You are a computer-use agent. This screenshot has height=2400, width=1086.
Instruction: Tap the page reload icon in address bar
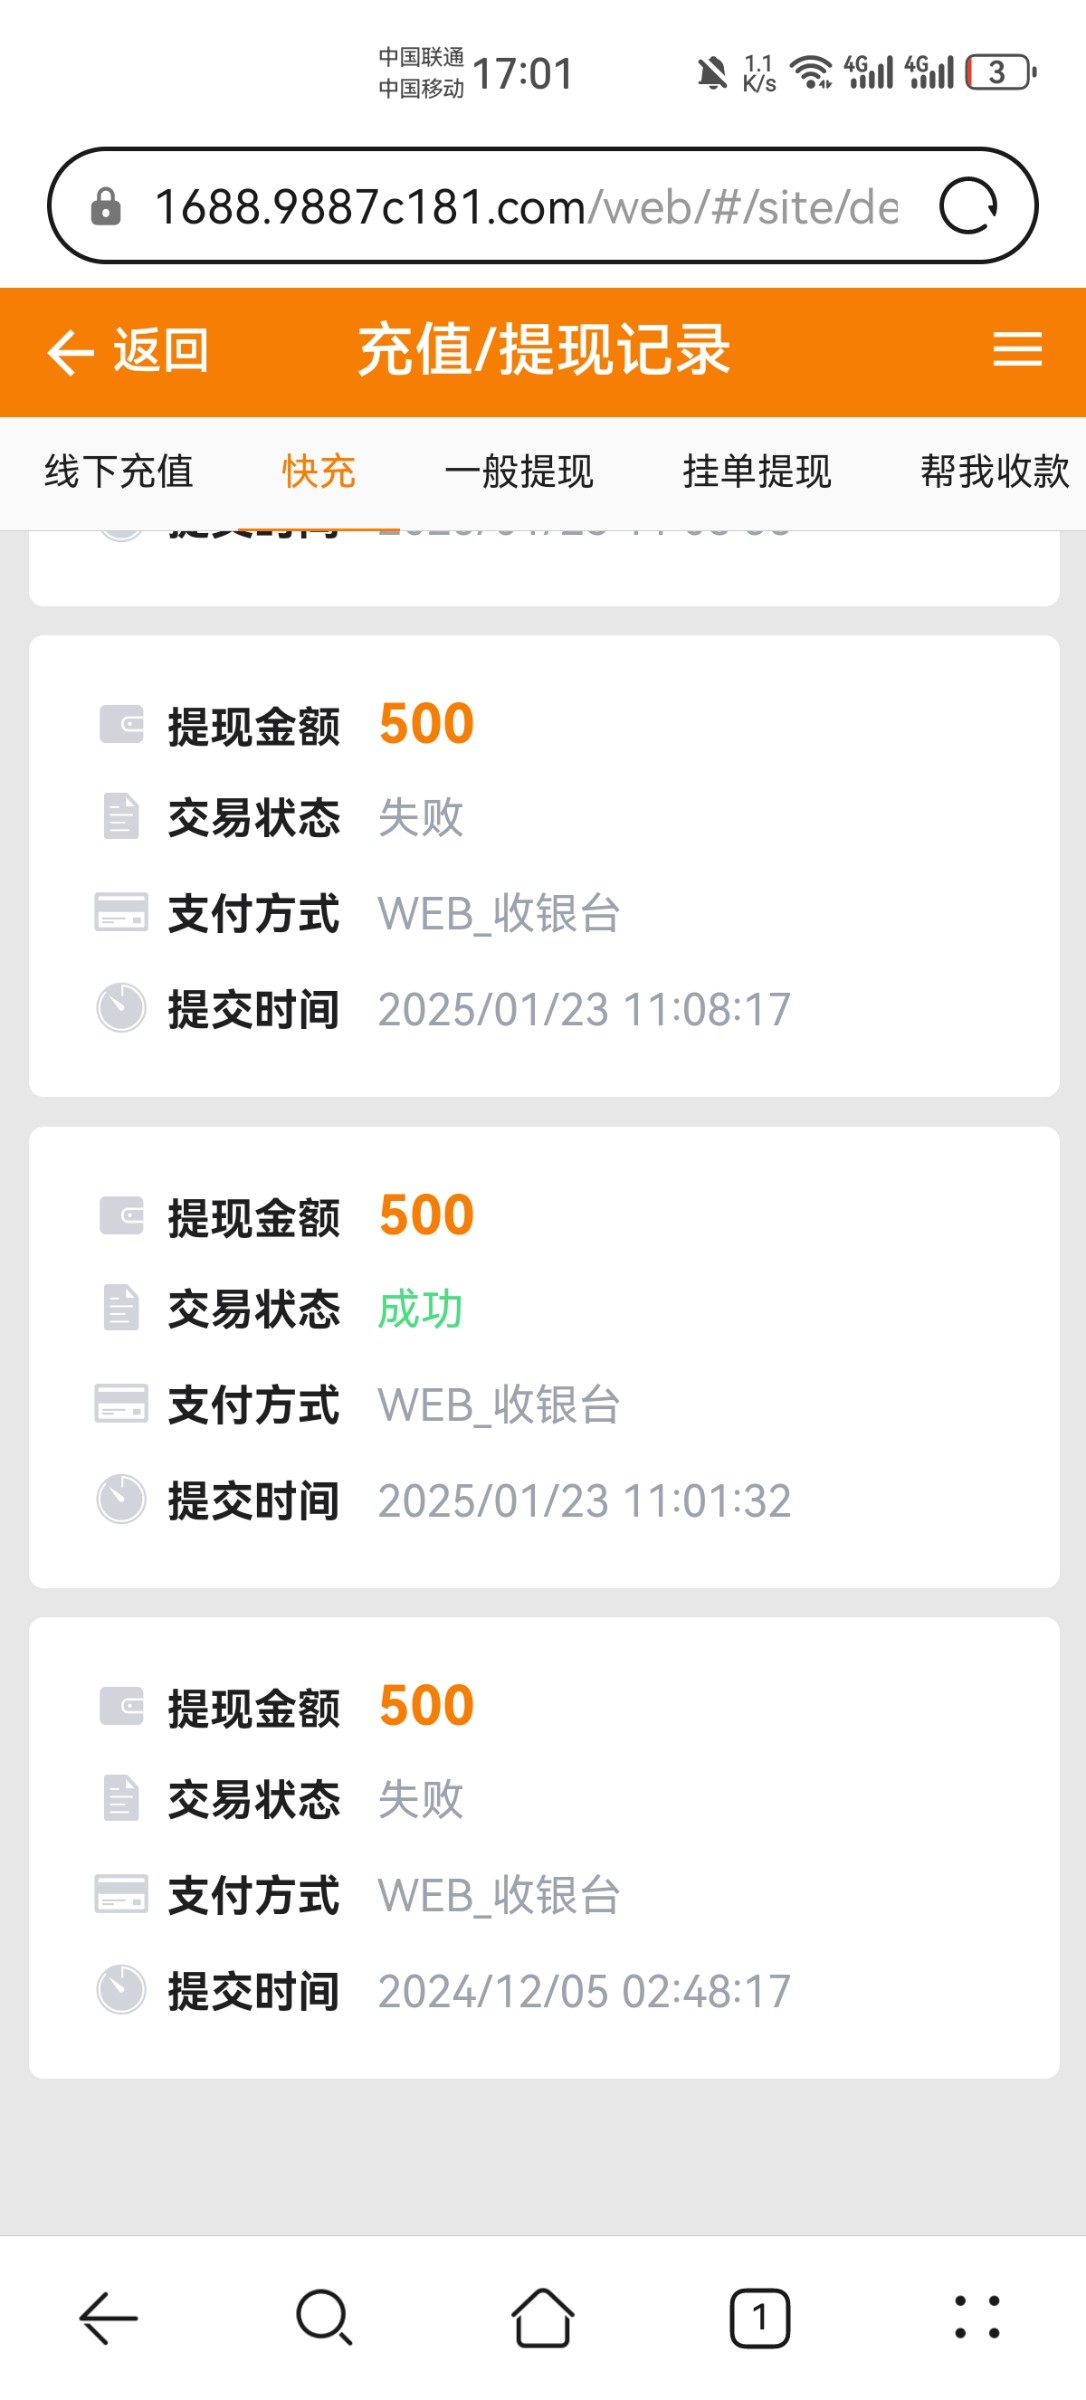[968, 206]
